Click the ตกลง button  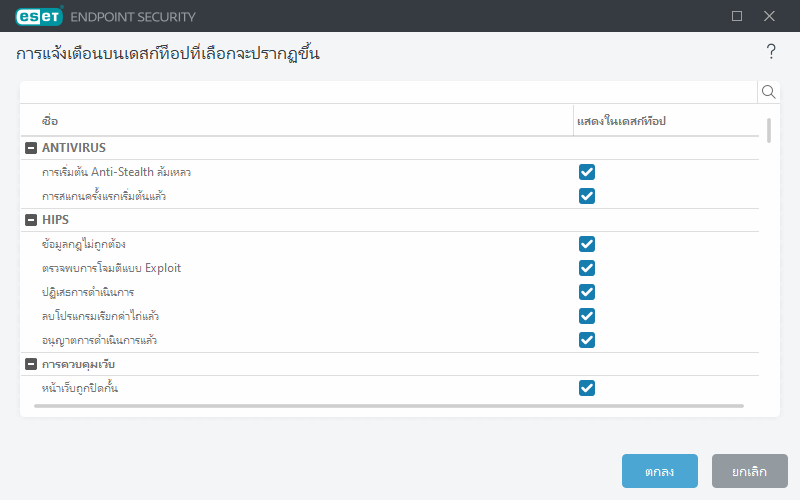(x=660, y=471)
